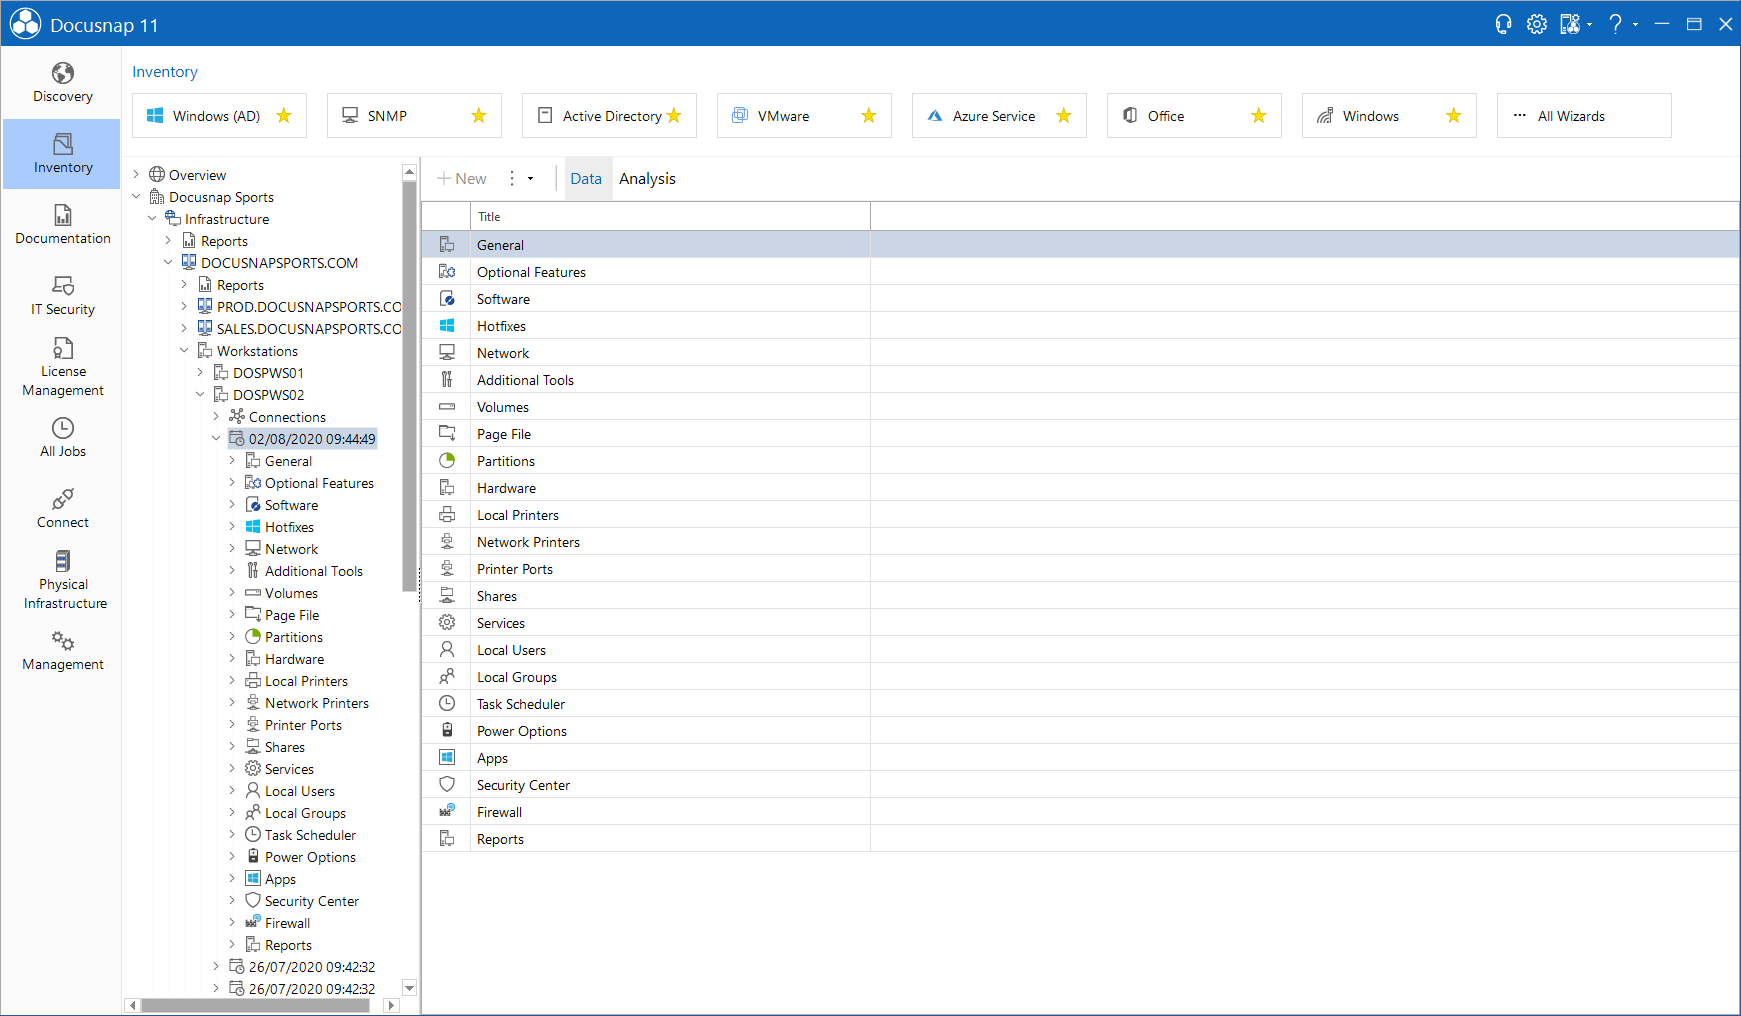Open the All Wizards list
This screenshot has width=1741, height=1016.
1584,116
